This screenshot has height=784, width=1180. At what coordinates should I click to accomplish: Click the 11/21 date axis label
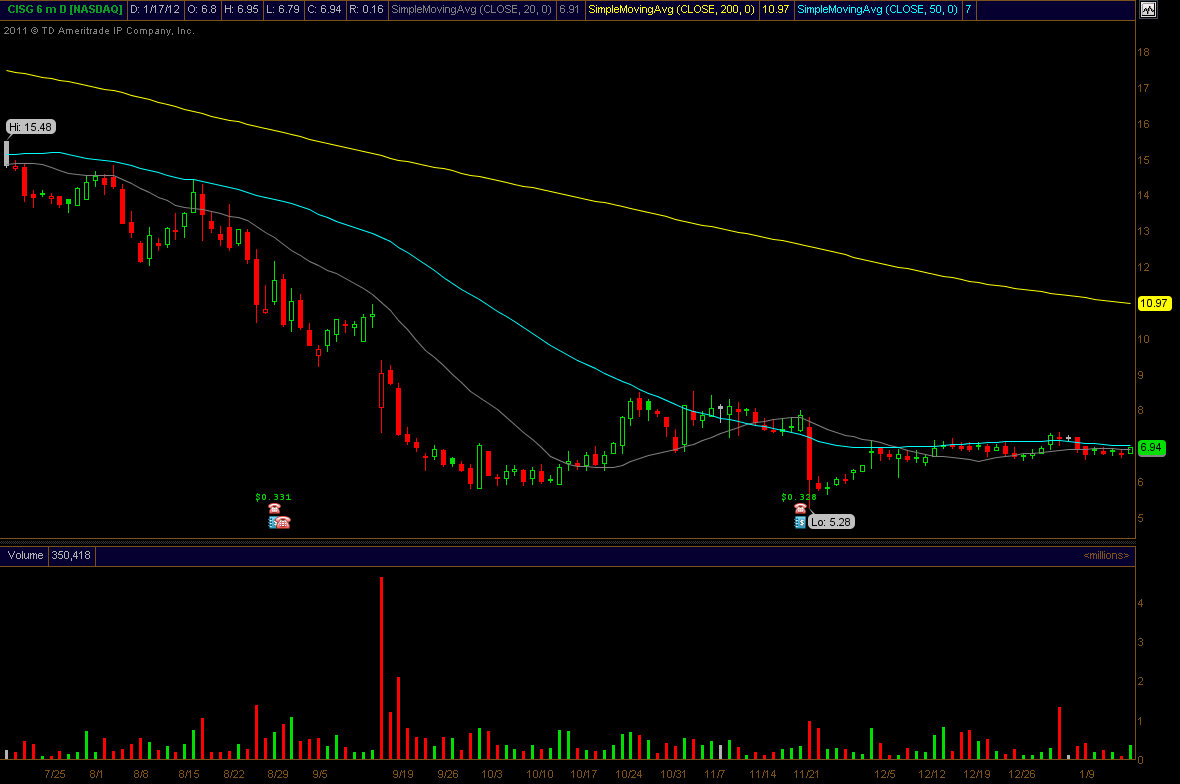coord(806,774)
